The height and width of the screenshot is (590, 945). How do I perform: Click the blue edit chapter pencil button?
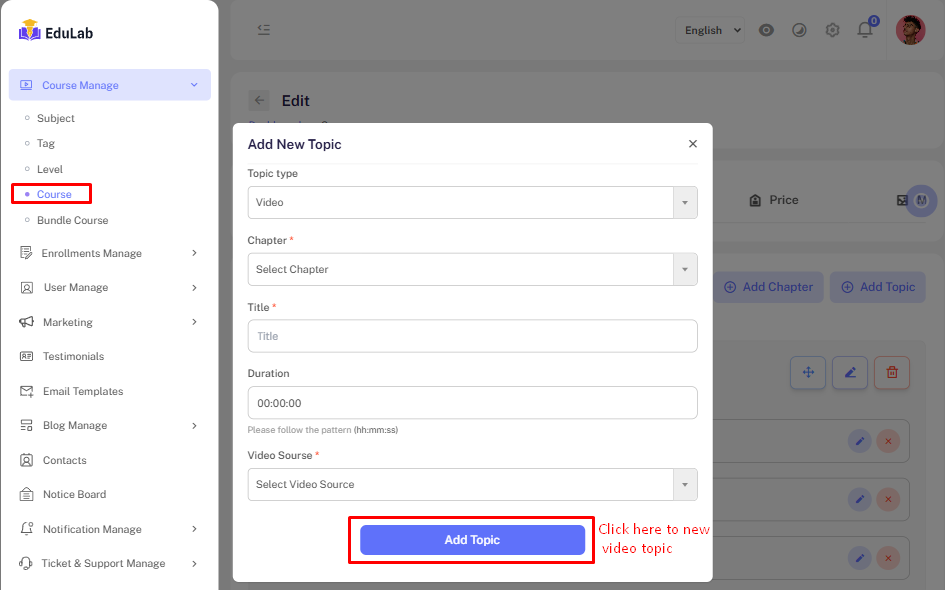850,373
